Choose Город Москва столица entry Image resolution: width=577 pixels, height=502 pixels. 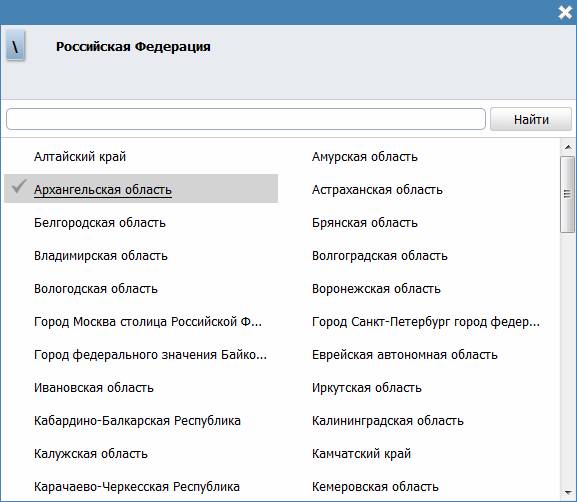148,322
